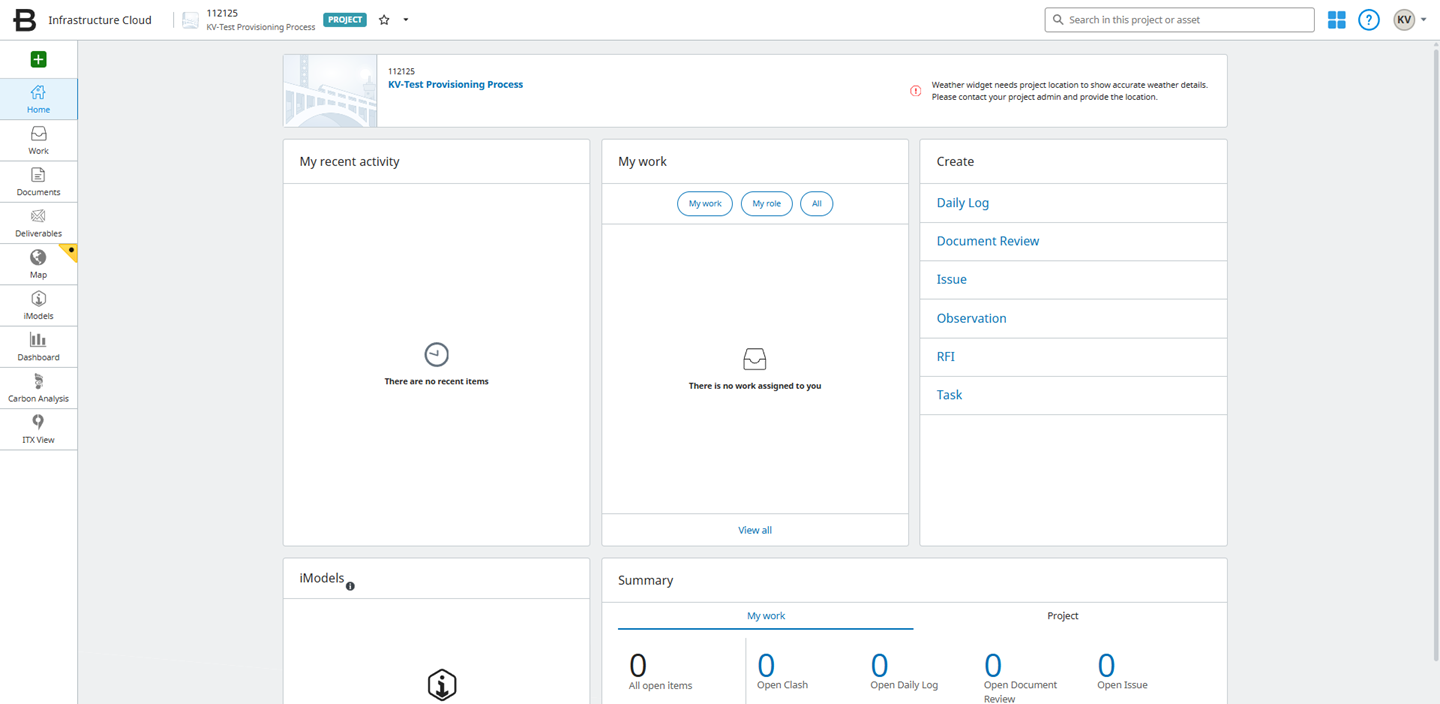Go to Deliverables in sidebar
This screenshot has width=1440, height=704.
coord(38,223)
